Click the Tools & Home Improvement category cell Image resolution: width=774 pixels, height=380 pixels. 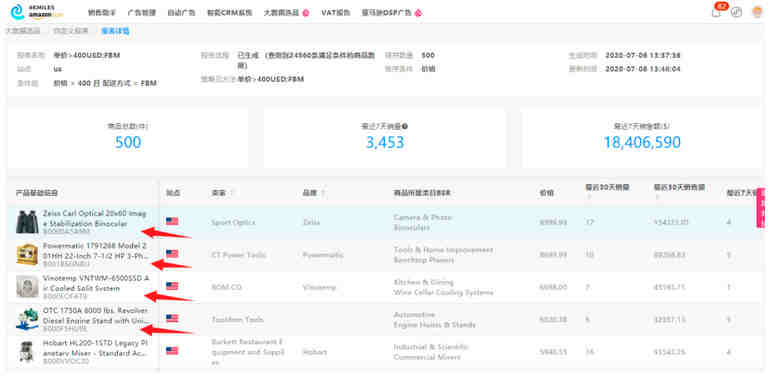click(443, 255)
